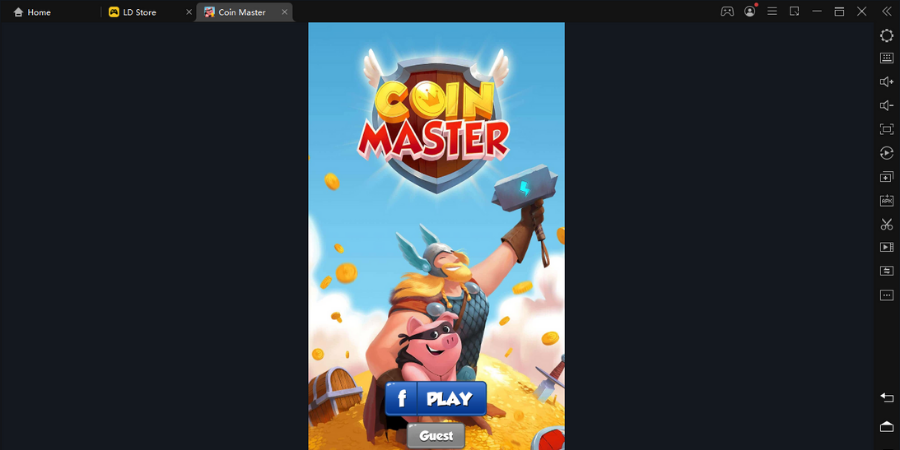Image resolution: width=900 pixels, height=450 pixels.
Task: Click the Guest login button
Action: coord(436,436)
